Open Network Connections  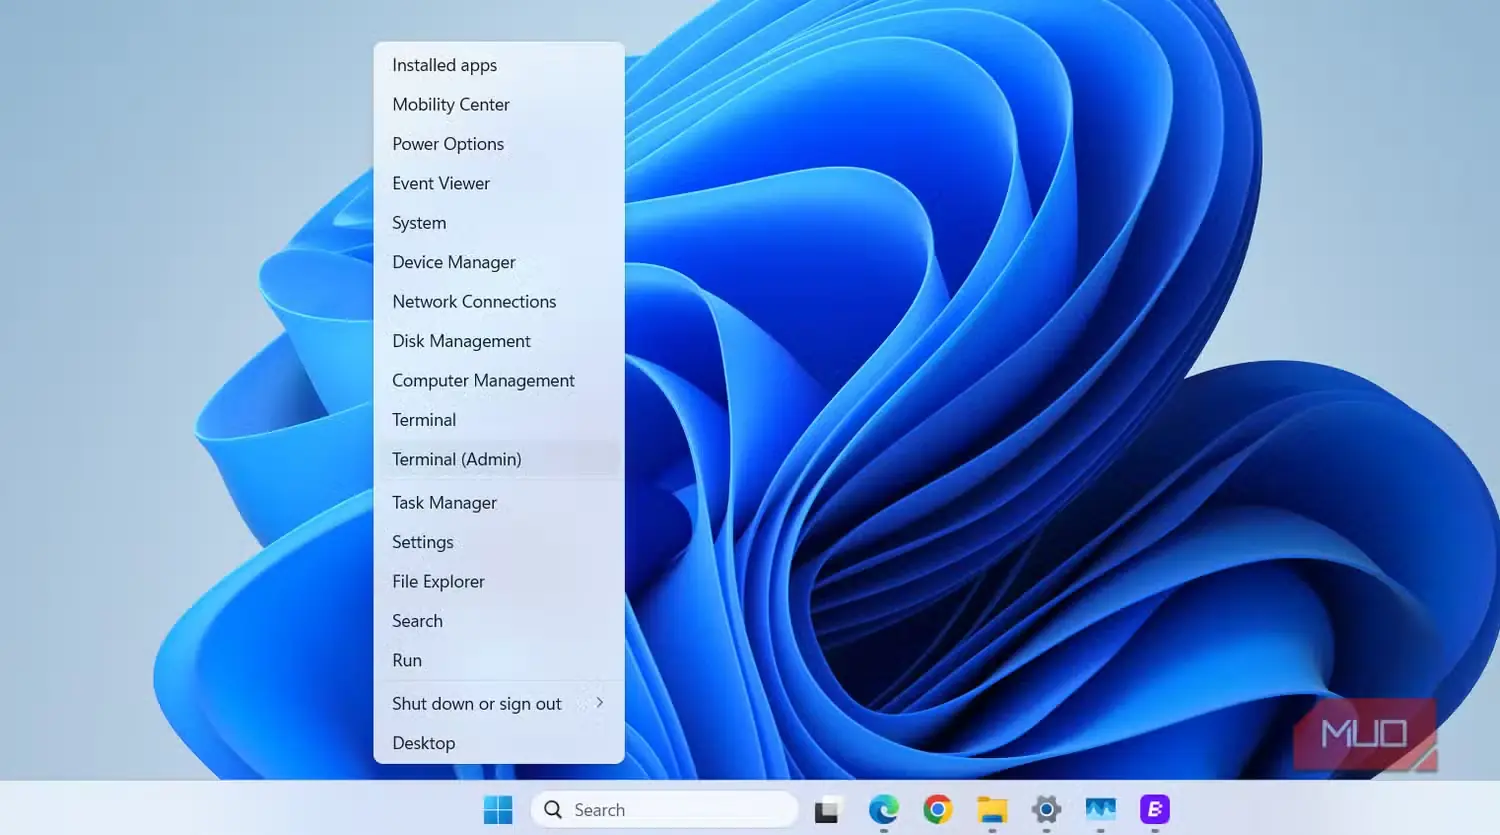click(499, 302)
